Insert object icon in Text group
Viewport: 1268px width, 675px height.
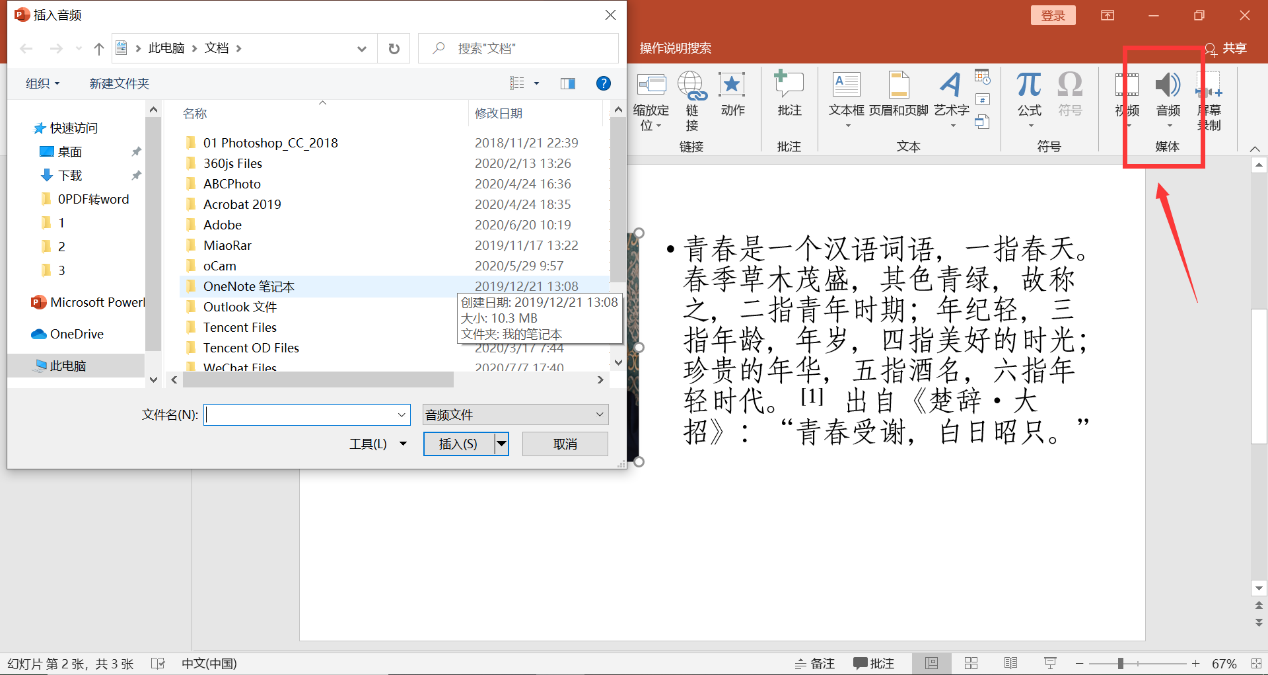[982, 121]
